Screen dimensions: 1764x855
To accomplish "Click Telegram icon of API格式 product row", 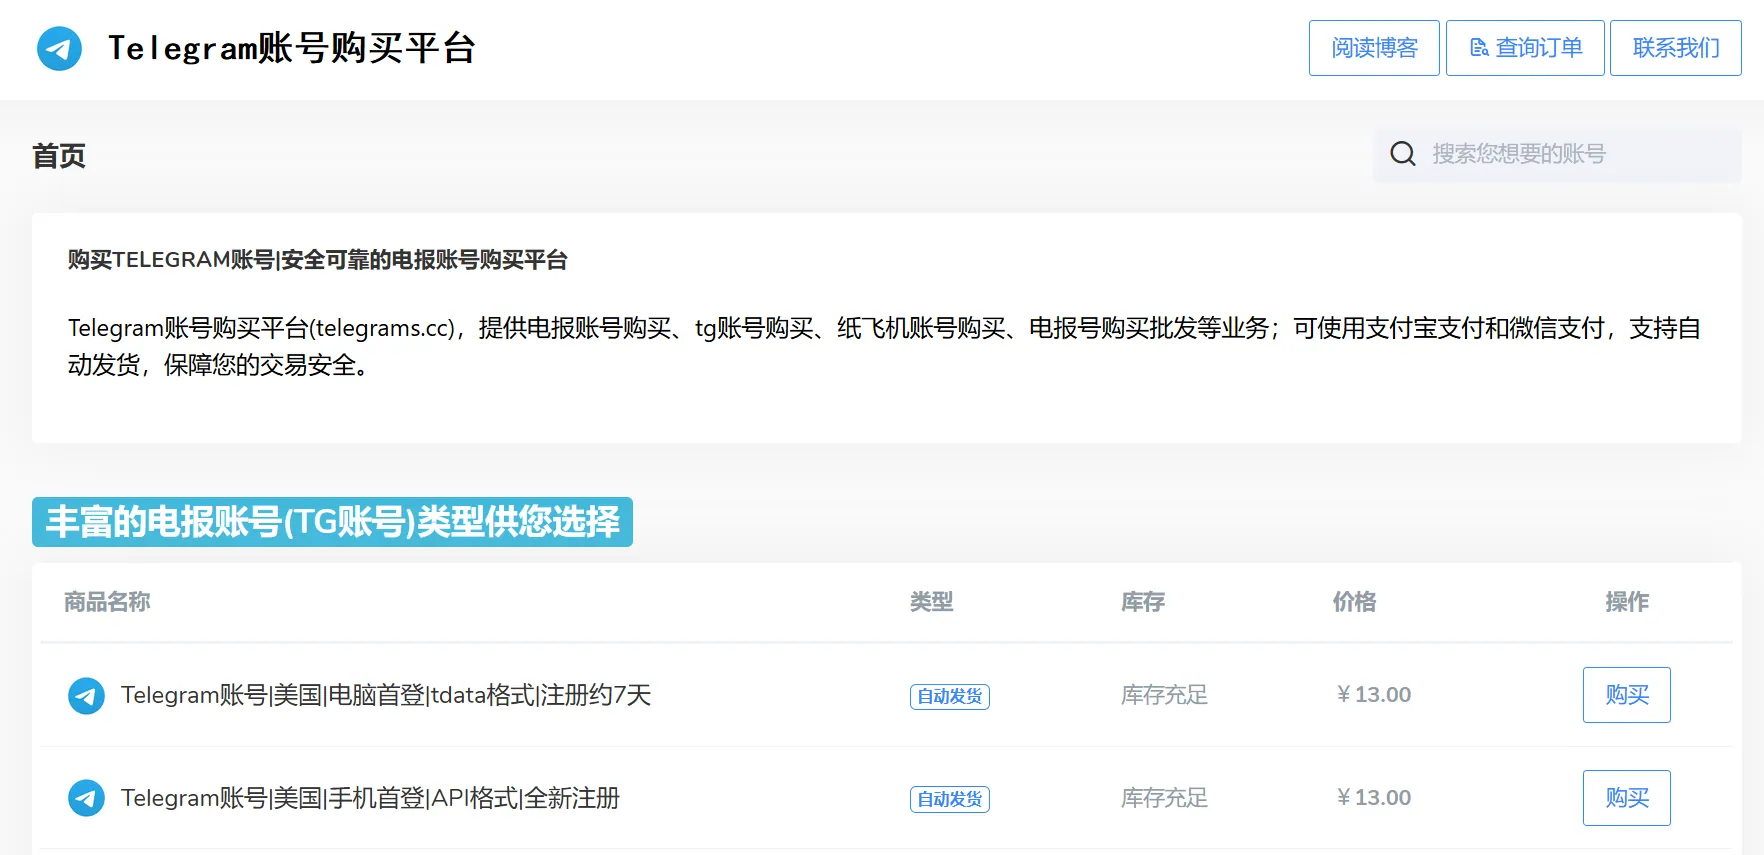I will pyautogui.click(x=86, y=798).
